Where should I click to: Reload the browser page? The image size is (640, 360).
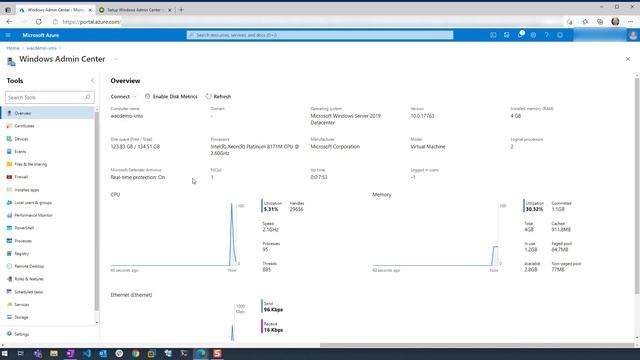pyautogui.click(x=38, y=22)
